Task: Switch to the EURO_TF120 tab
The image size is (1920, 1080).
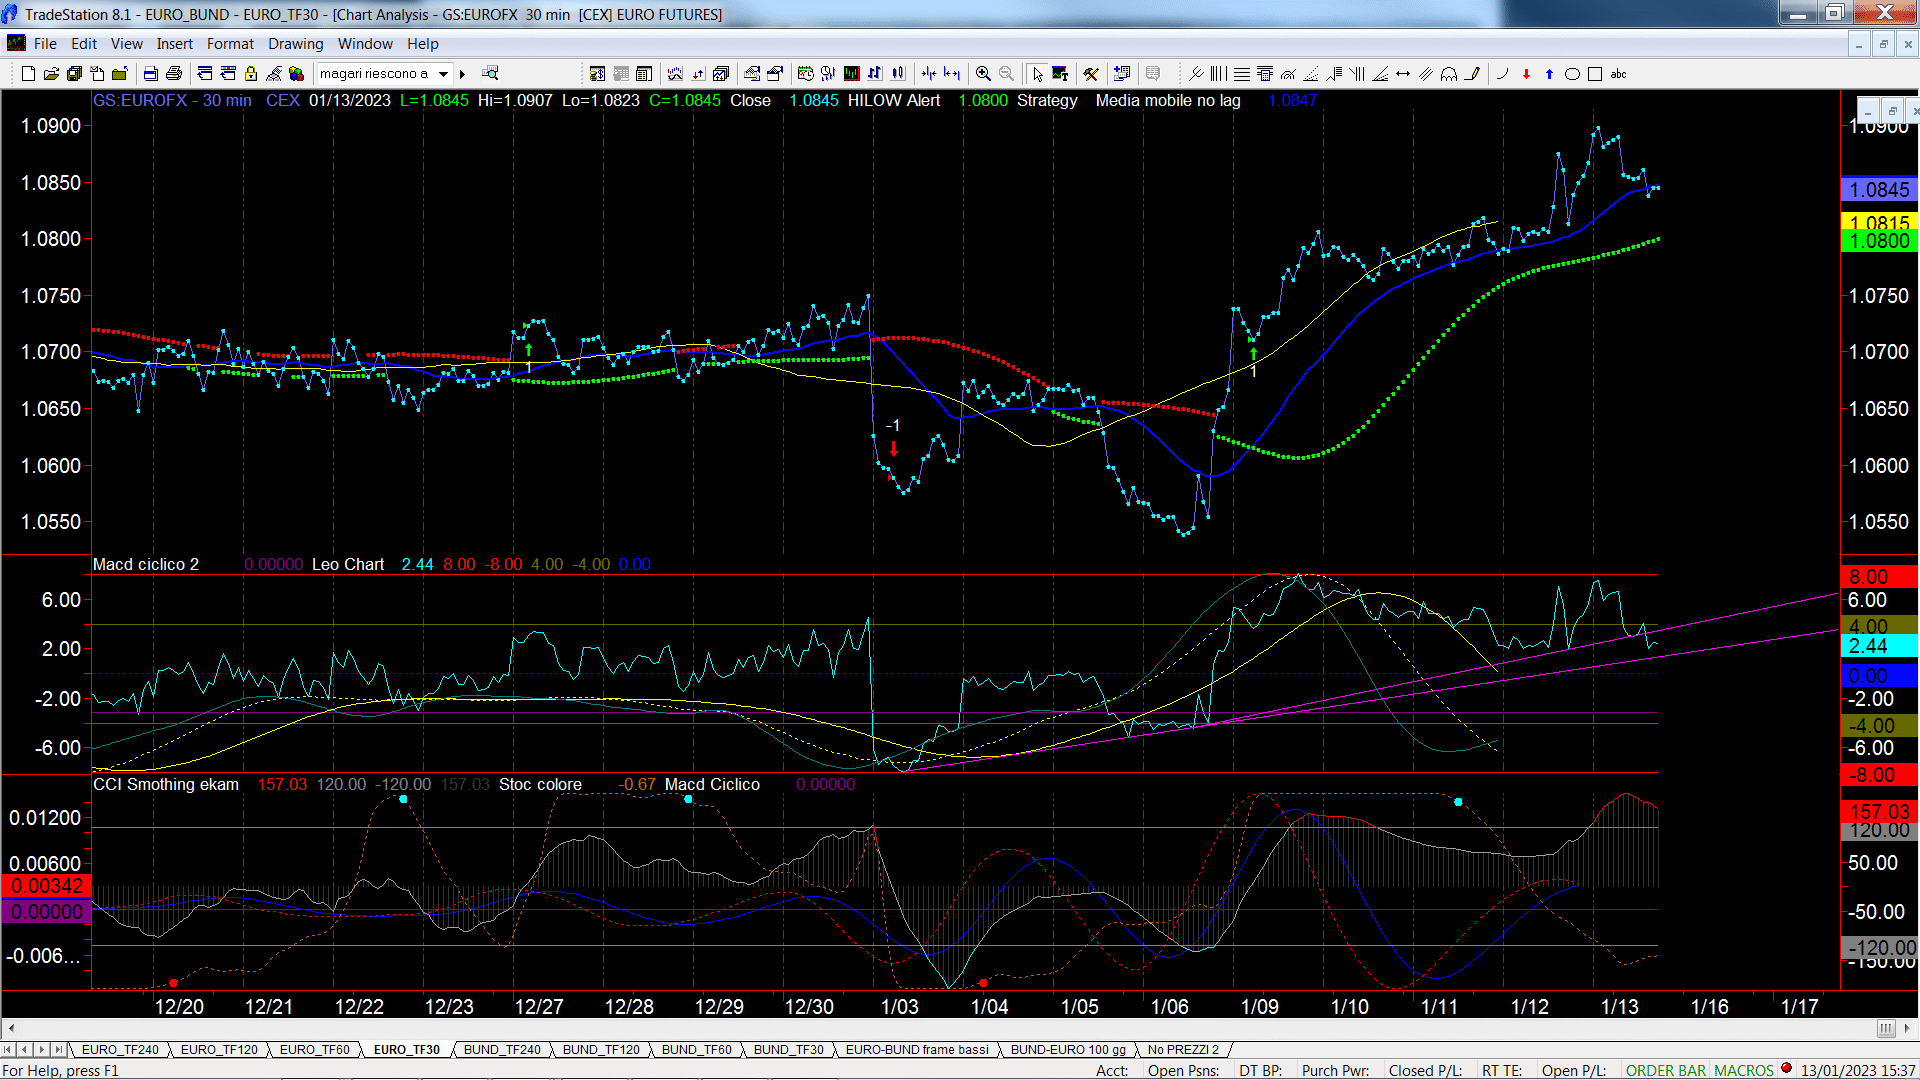Action: click(x=219, y=1050)
